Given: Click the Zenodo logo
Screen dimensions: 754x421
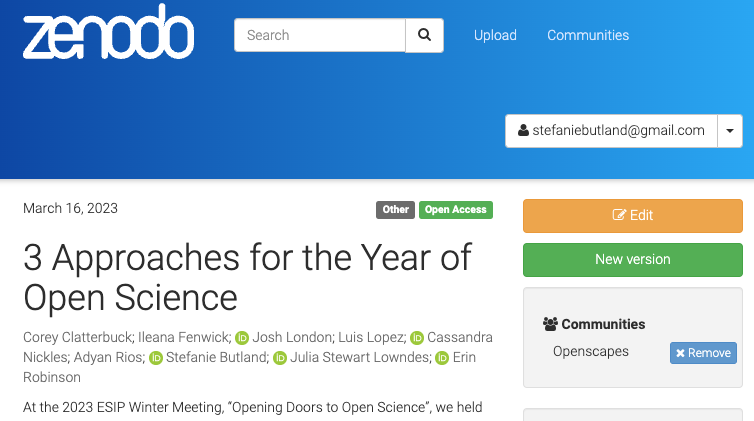Looking at the screenshot, I should pyautogui.click(x=108, y=36).
